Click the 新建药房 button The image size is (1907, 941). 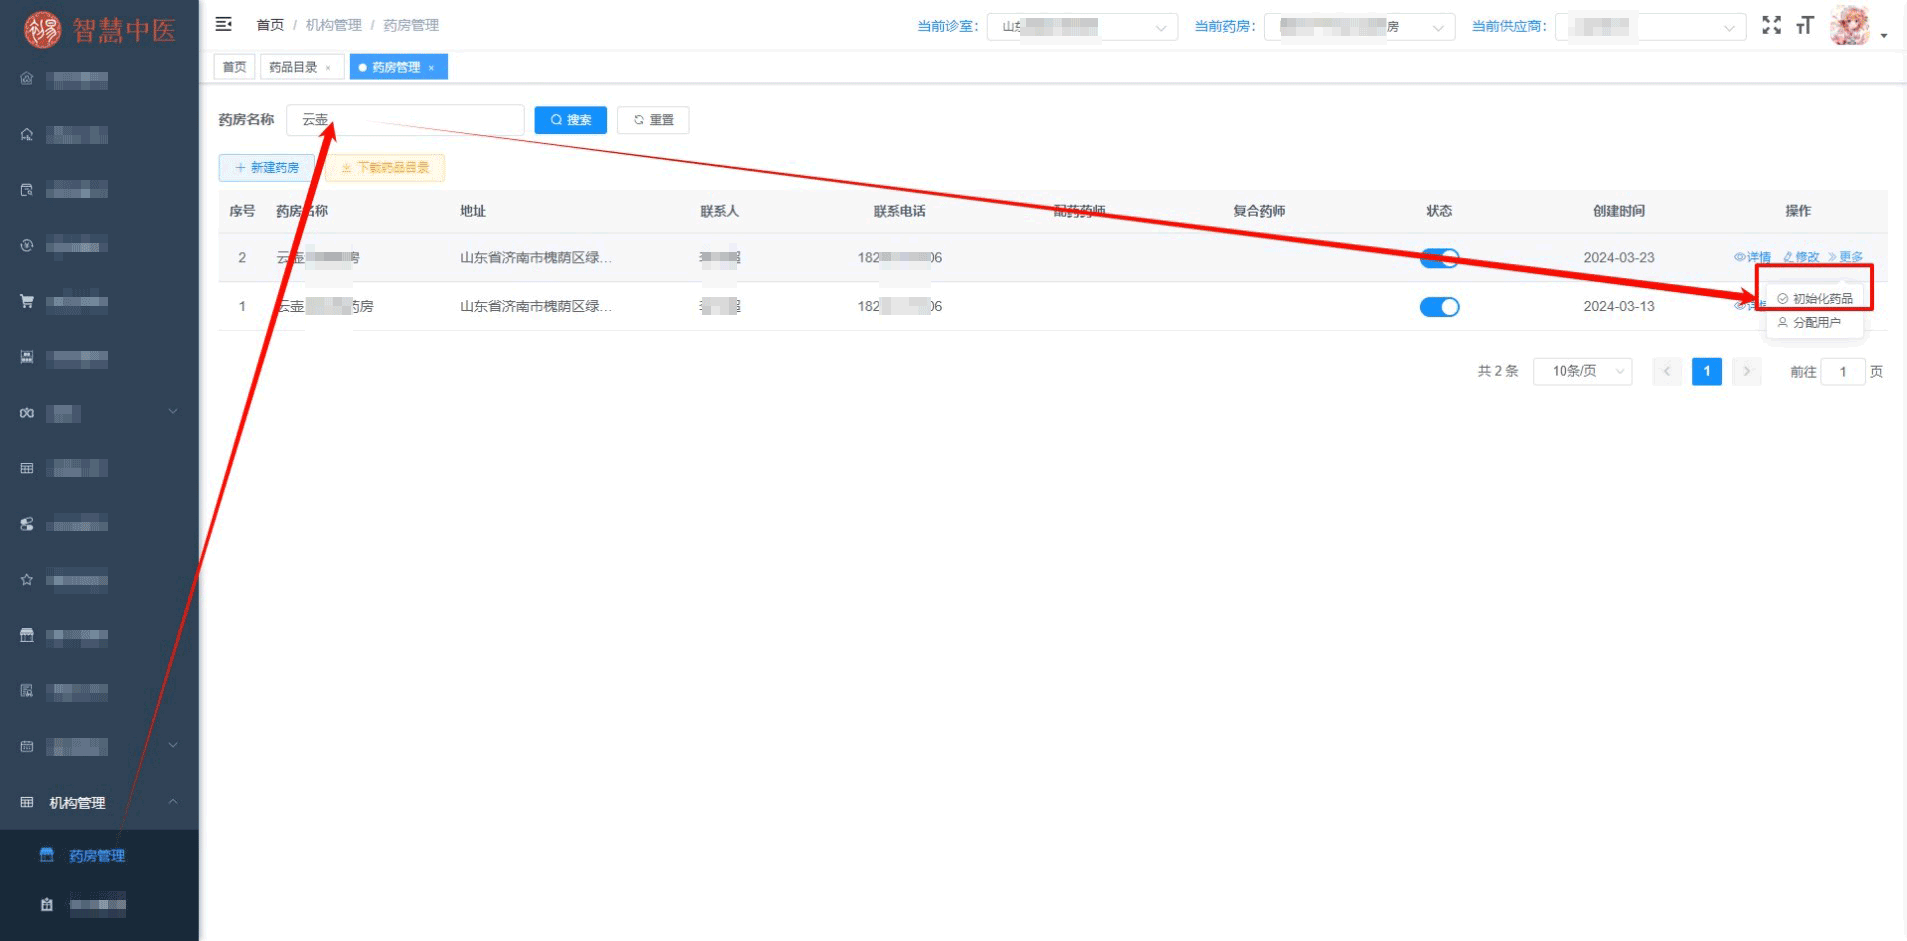point(266,168)
